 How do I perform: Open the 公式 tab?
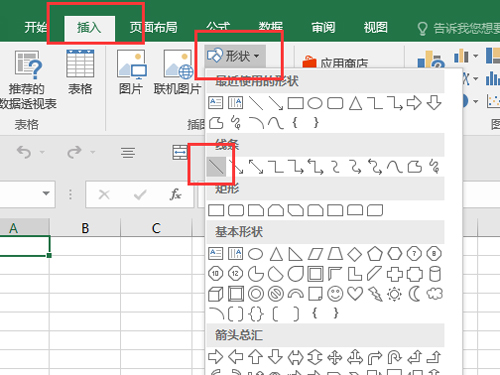(218, 27)
